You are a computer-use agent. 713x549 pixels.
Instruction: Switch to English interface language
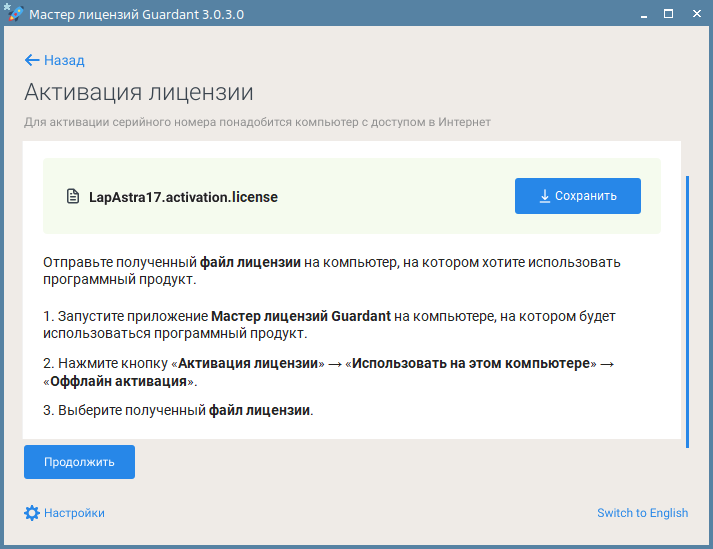pyautogui.click(x=642, y=513)
